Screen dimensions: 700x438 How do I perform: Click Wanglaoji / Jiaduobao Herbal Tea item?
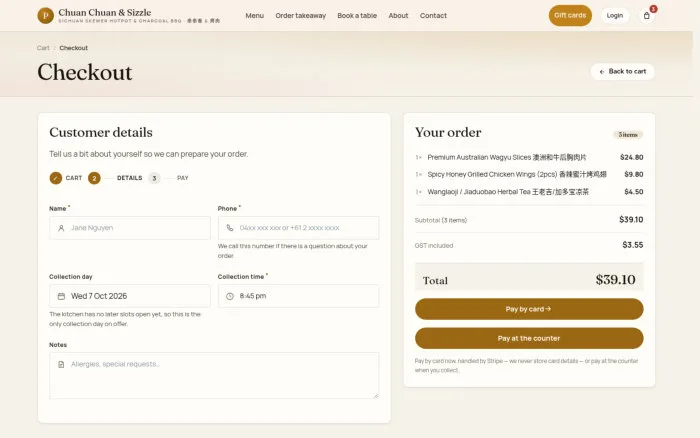click(508, 192)
